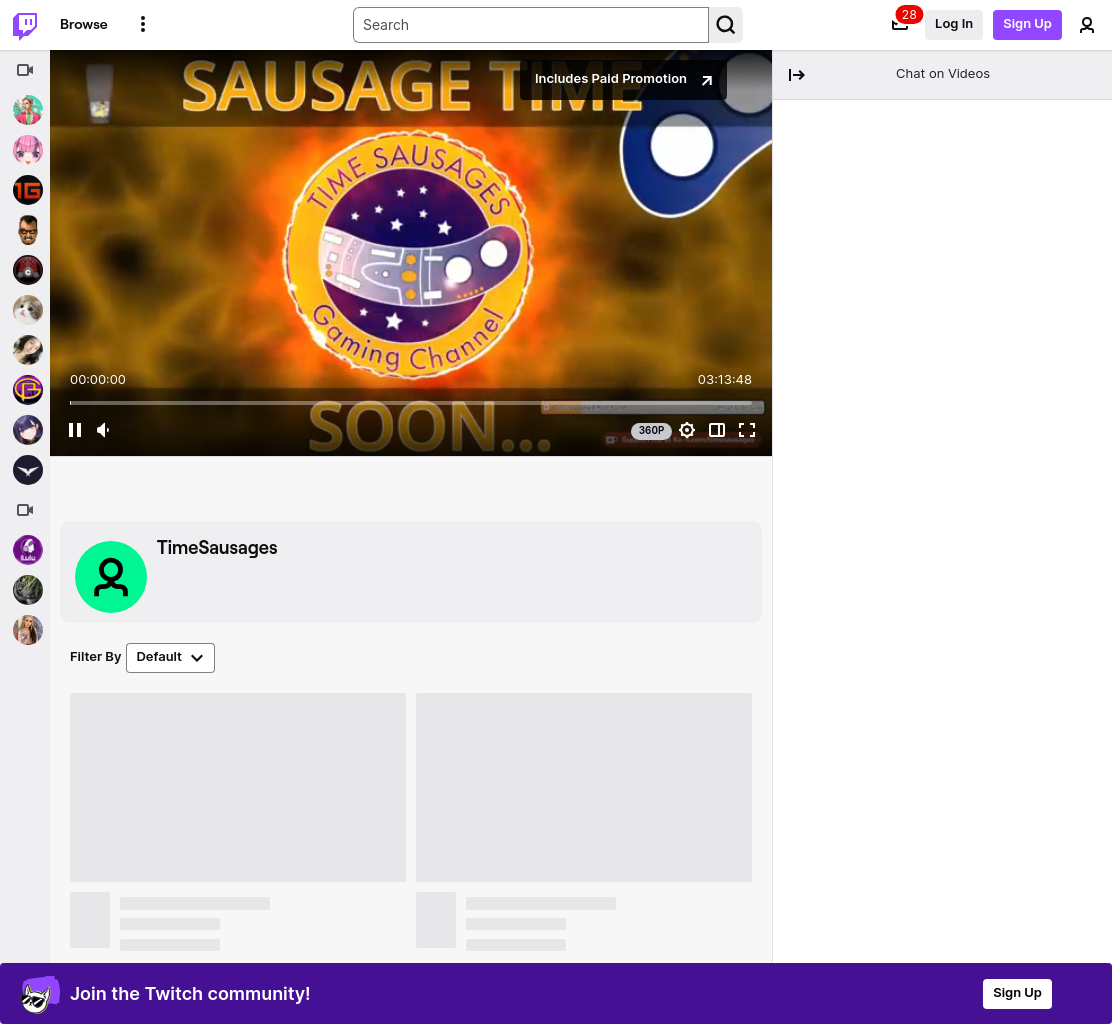The image size is (1112, 1024).
Task: Select the Chat on Videos header
Action: (x=942, y=74)
